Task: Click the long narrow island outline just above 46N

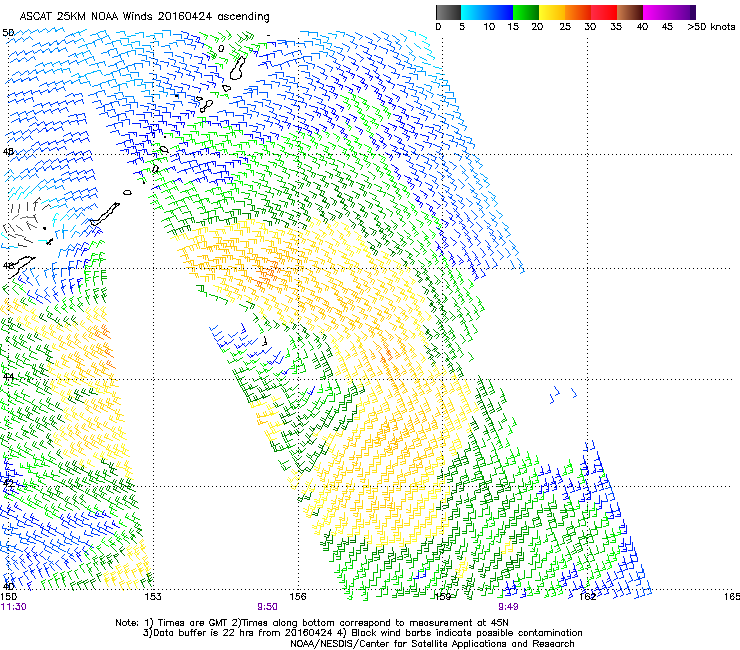Action: [105, 214]
